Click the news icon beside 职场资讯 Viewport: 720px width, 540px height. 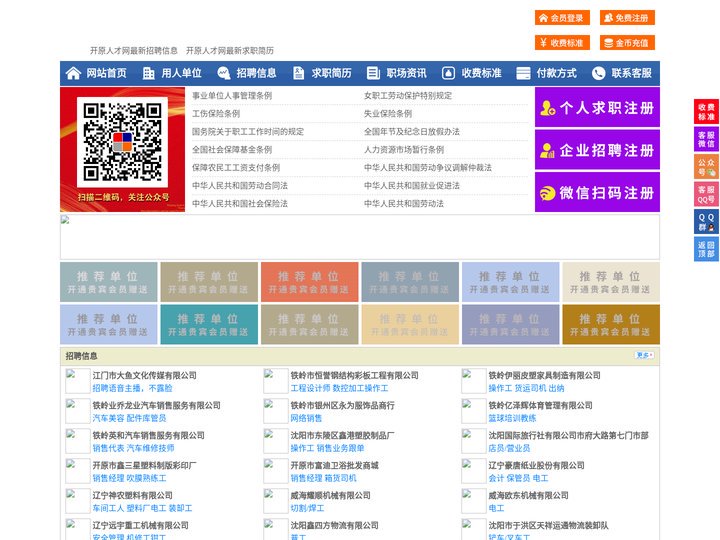click(x=373, y=73)
